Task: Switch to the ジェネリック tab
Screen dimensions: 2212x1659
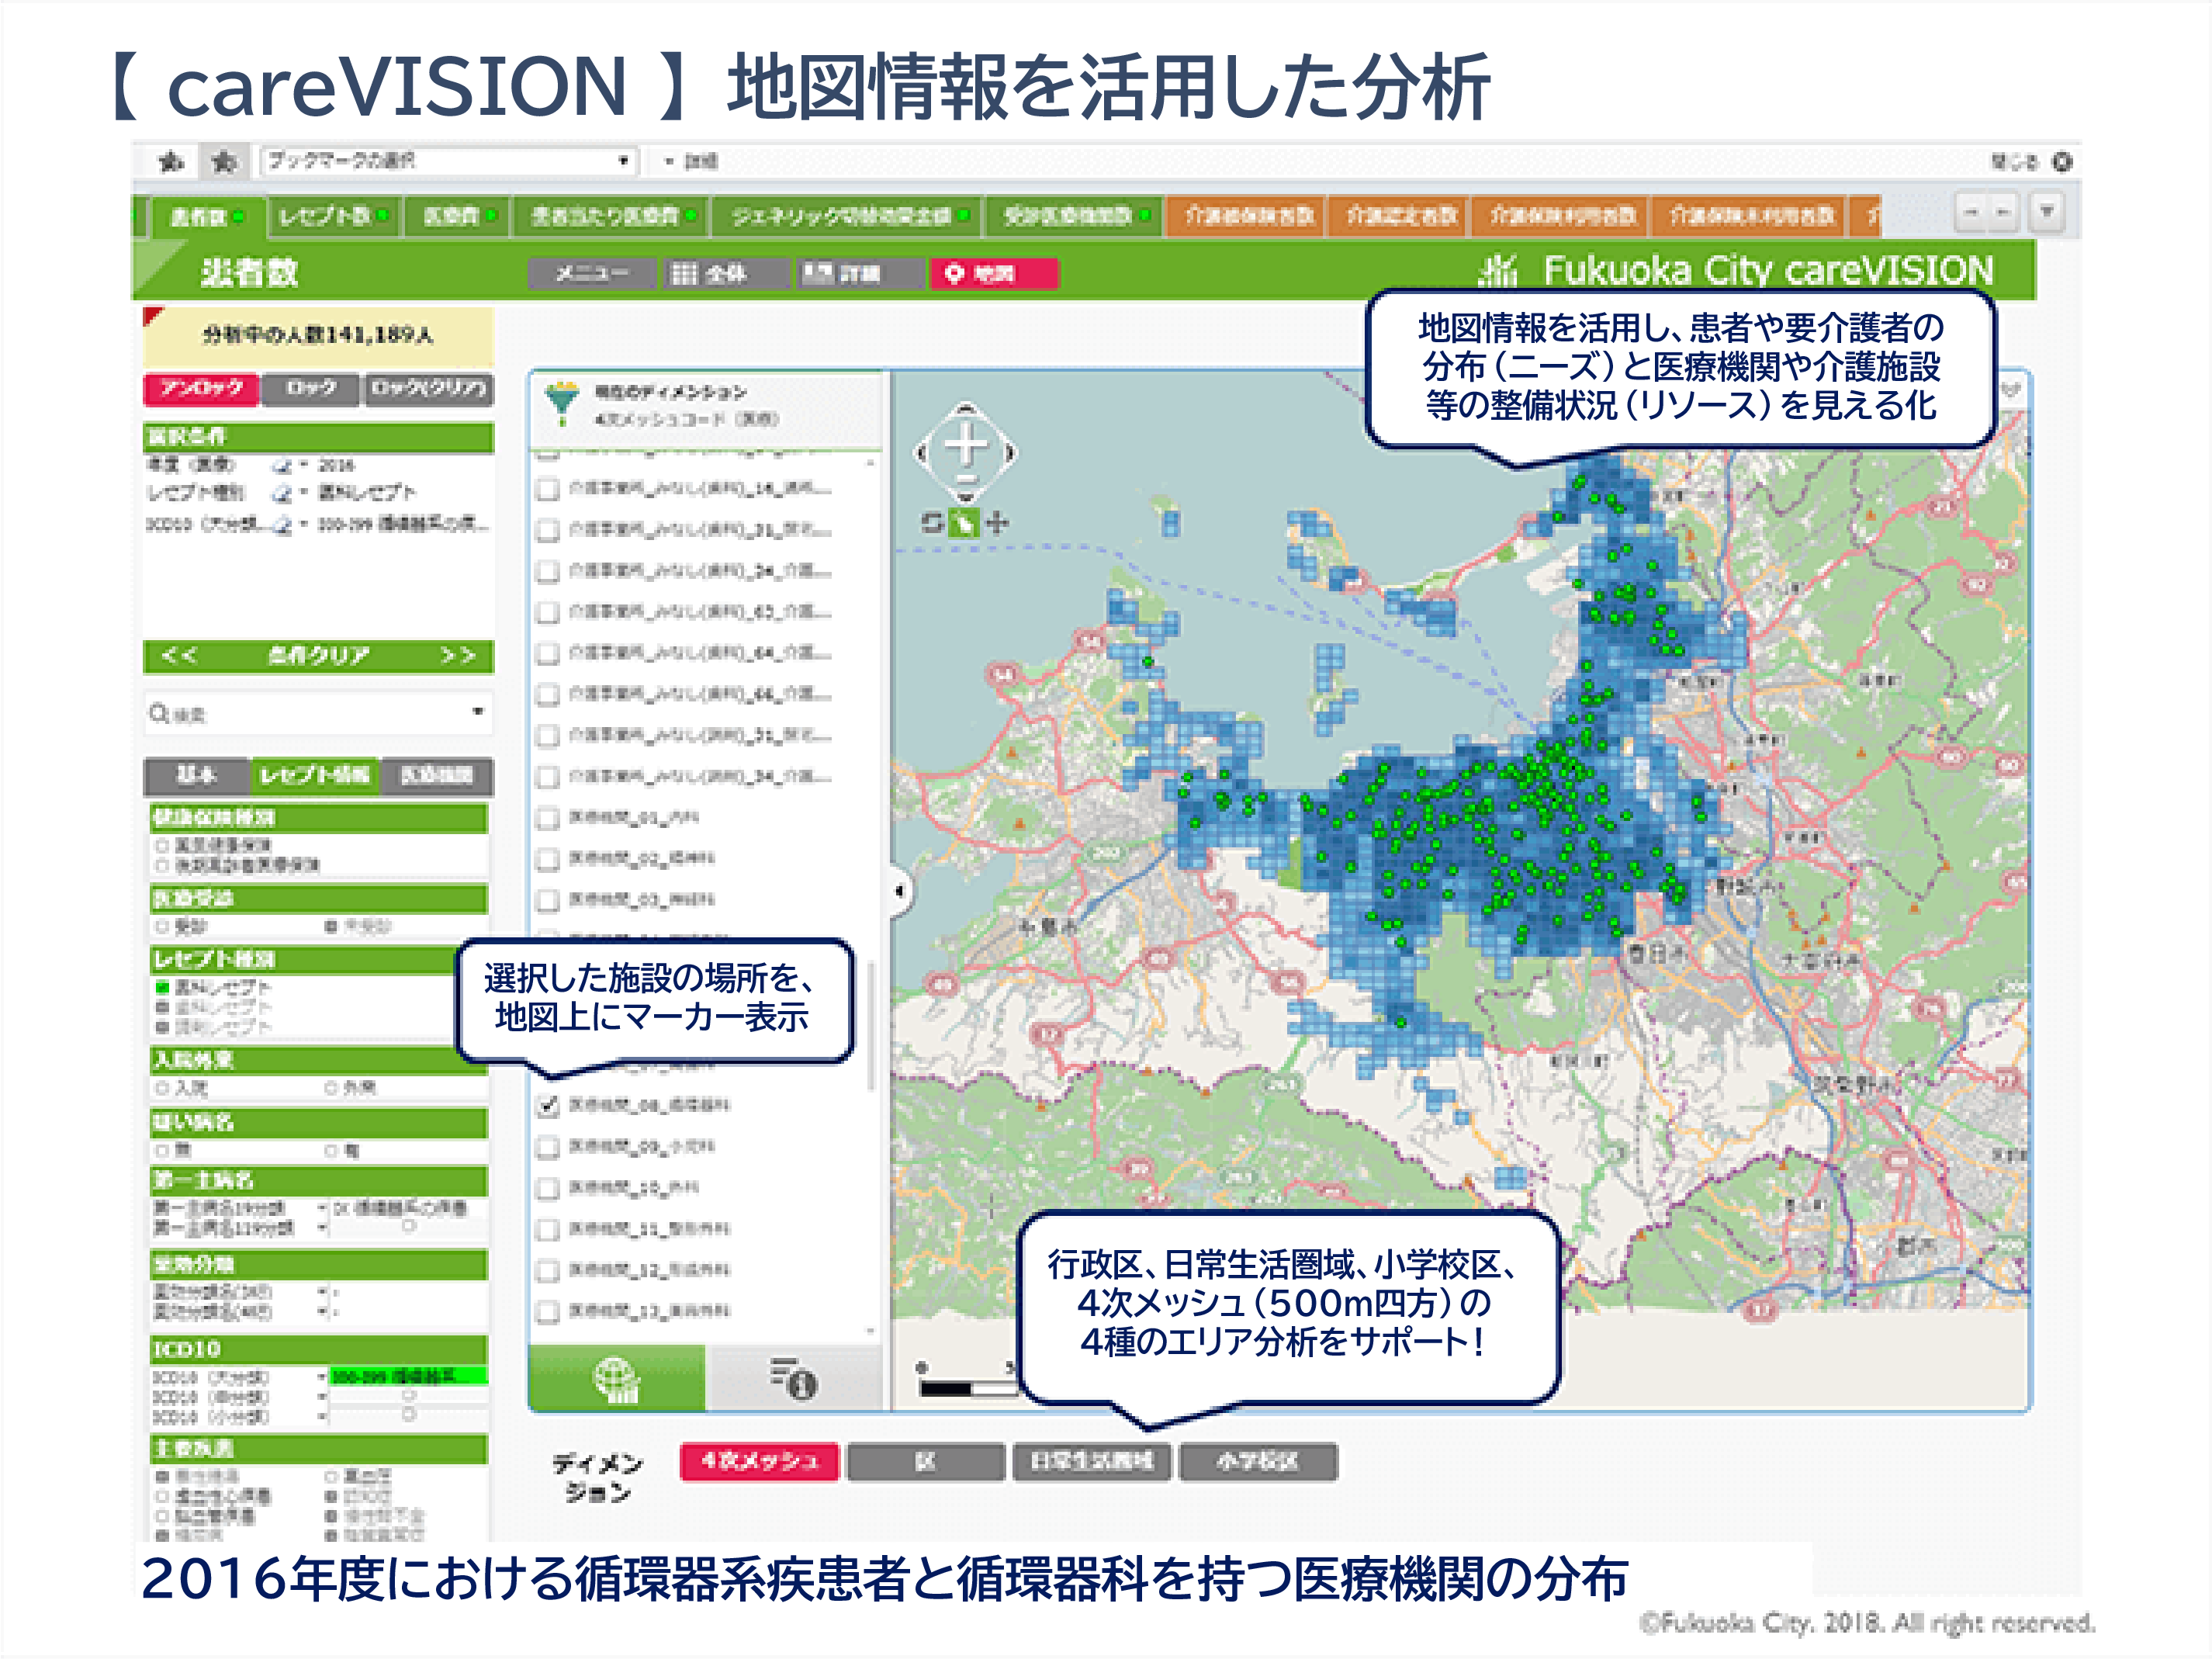Action: 847,216
